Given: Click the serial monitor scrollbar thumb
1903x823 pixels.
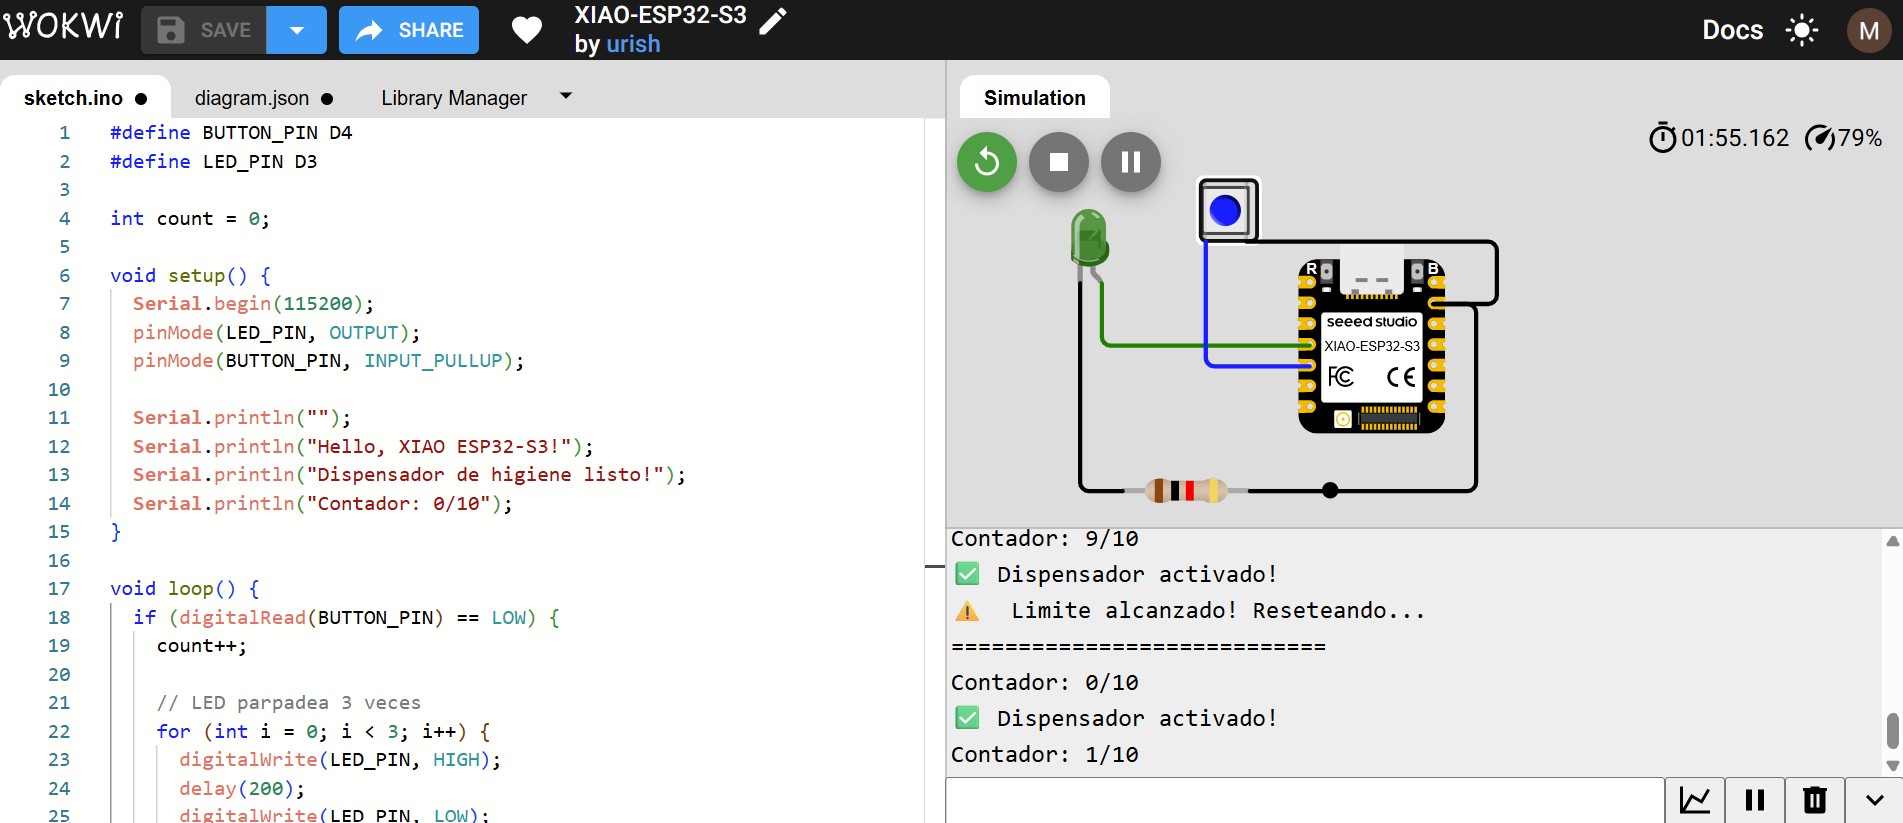Looking at the screenshot, I should click(1892, 730).
